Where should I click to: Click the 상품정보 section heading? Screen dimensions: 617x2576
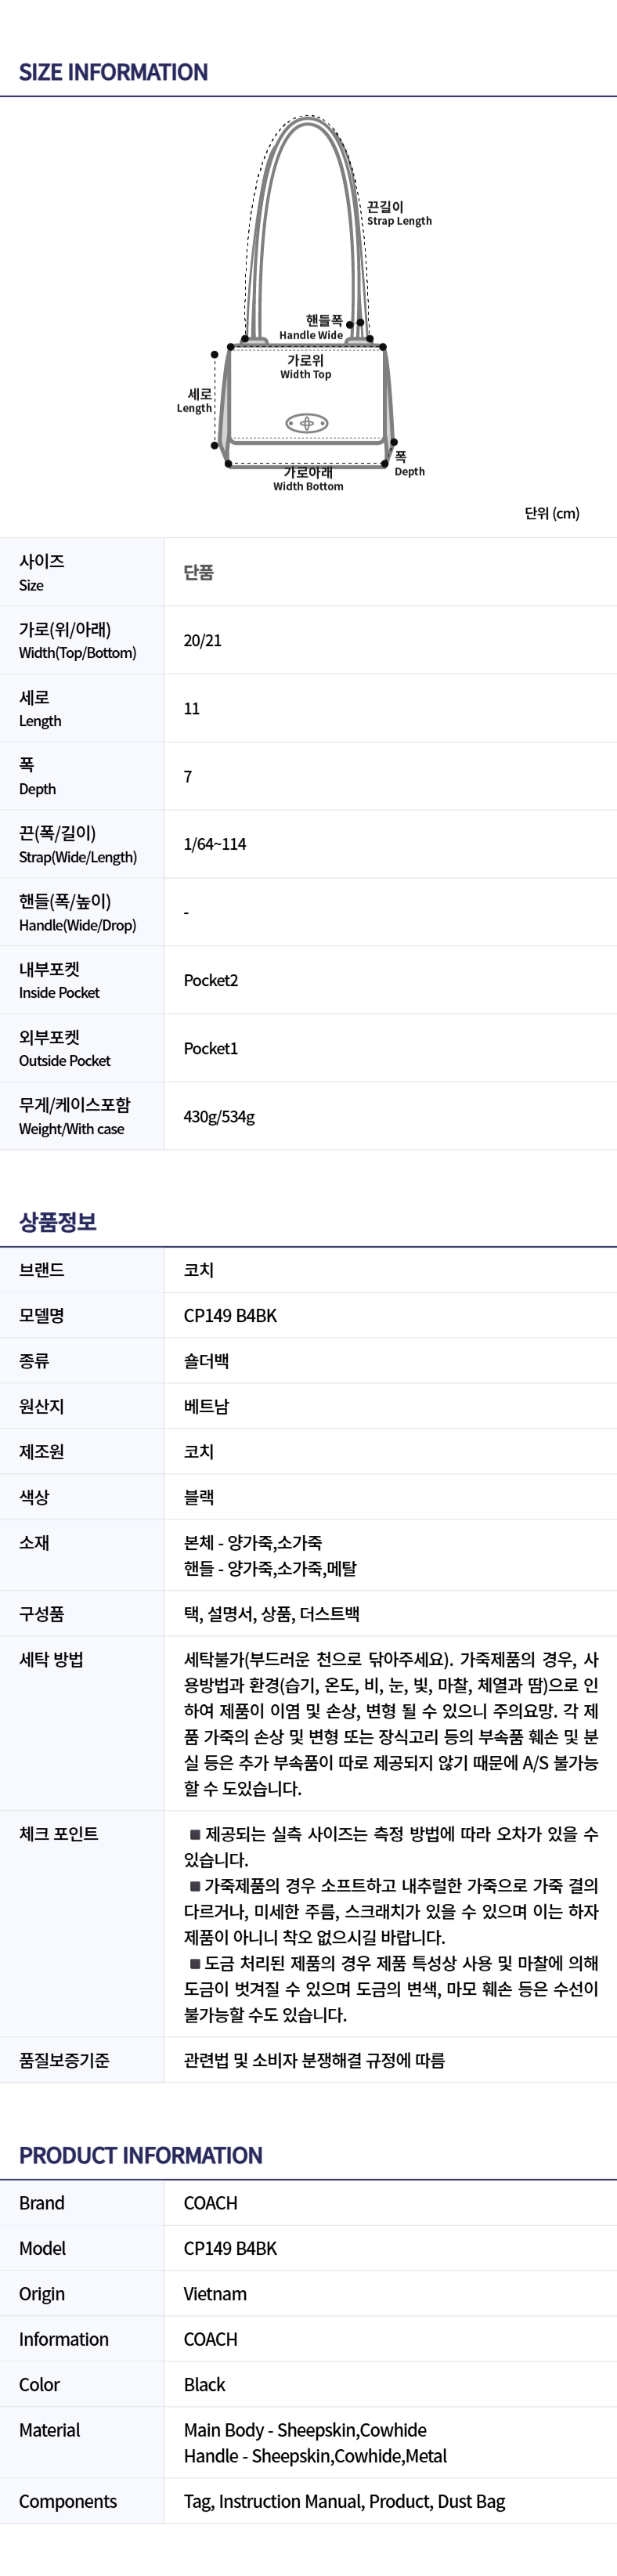pos(58,1222)
